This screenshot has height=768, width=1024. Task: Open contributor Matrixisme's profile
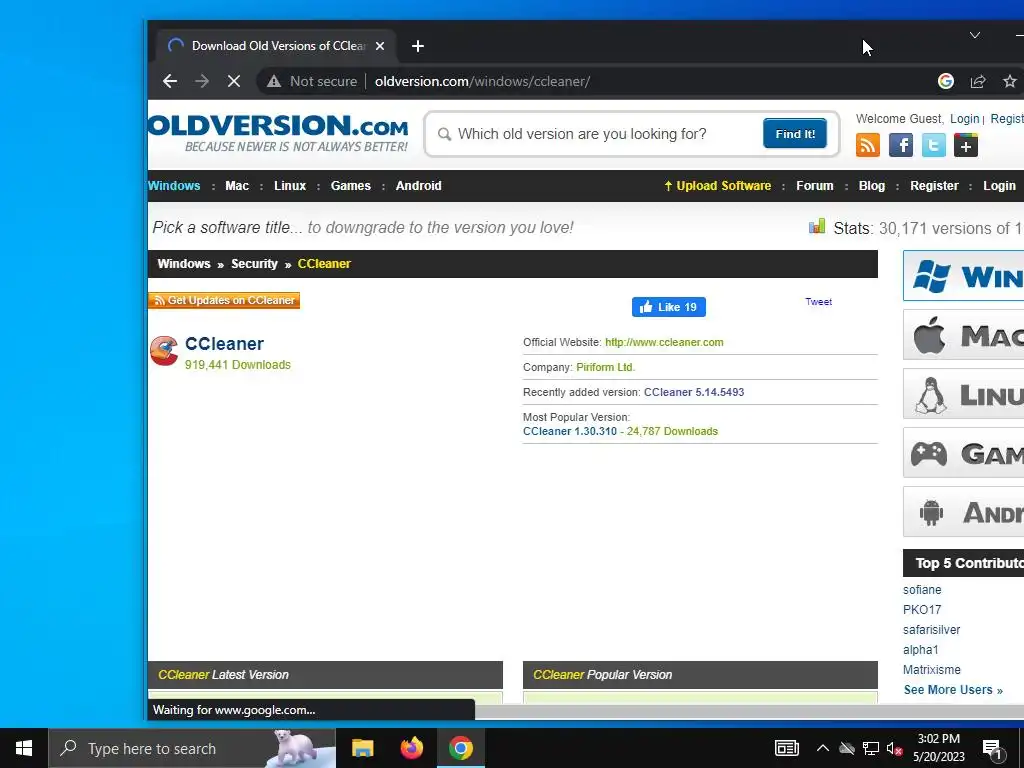tap(931, 670)
